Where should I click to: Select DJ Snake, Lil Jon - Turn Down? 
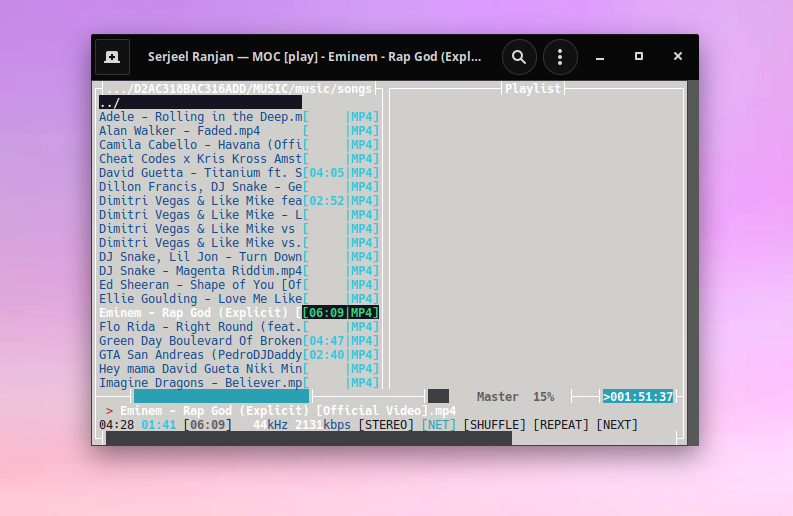tap(239, 257)
